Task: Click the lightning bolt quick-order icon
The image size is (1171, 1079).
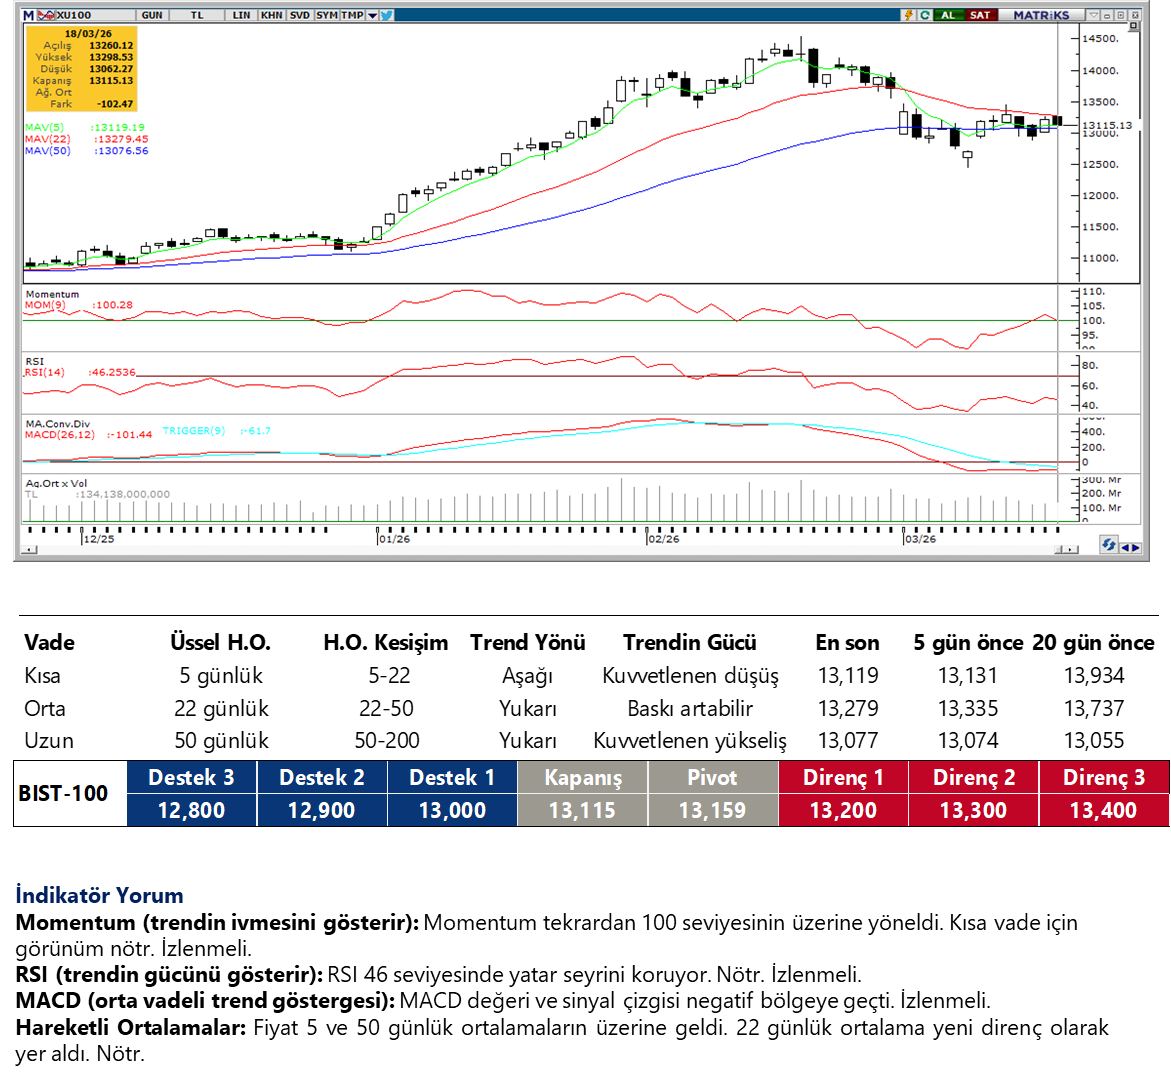Action: 908,15
